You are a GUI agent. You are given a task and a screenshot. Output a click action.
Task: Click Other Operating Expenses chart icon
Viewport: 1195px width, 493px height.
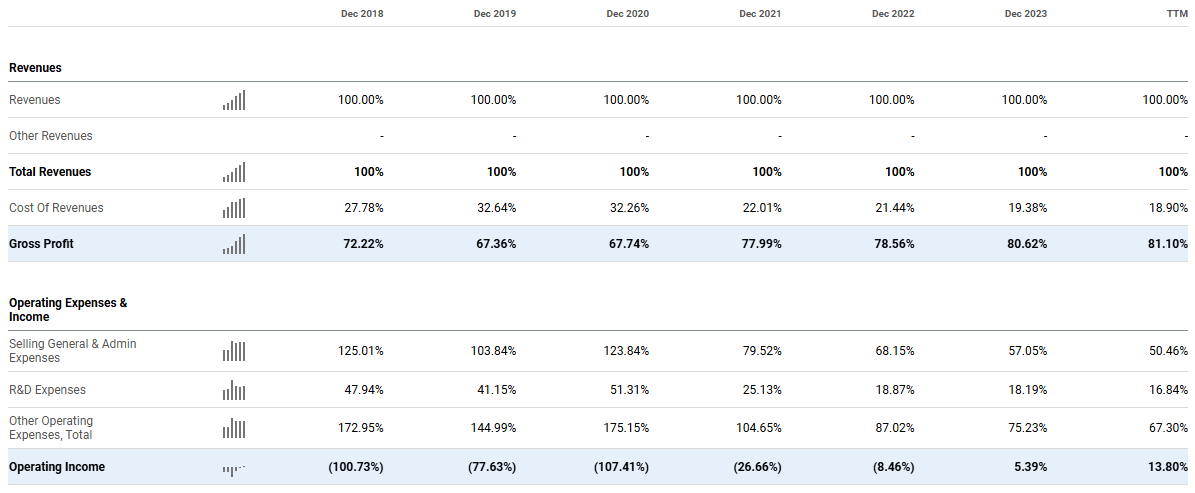(234, 429)
